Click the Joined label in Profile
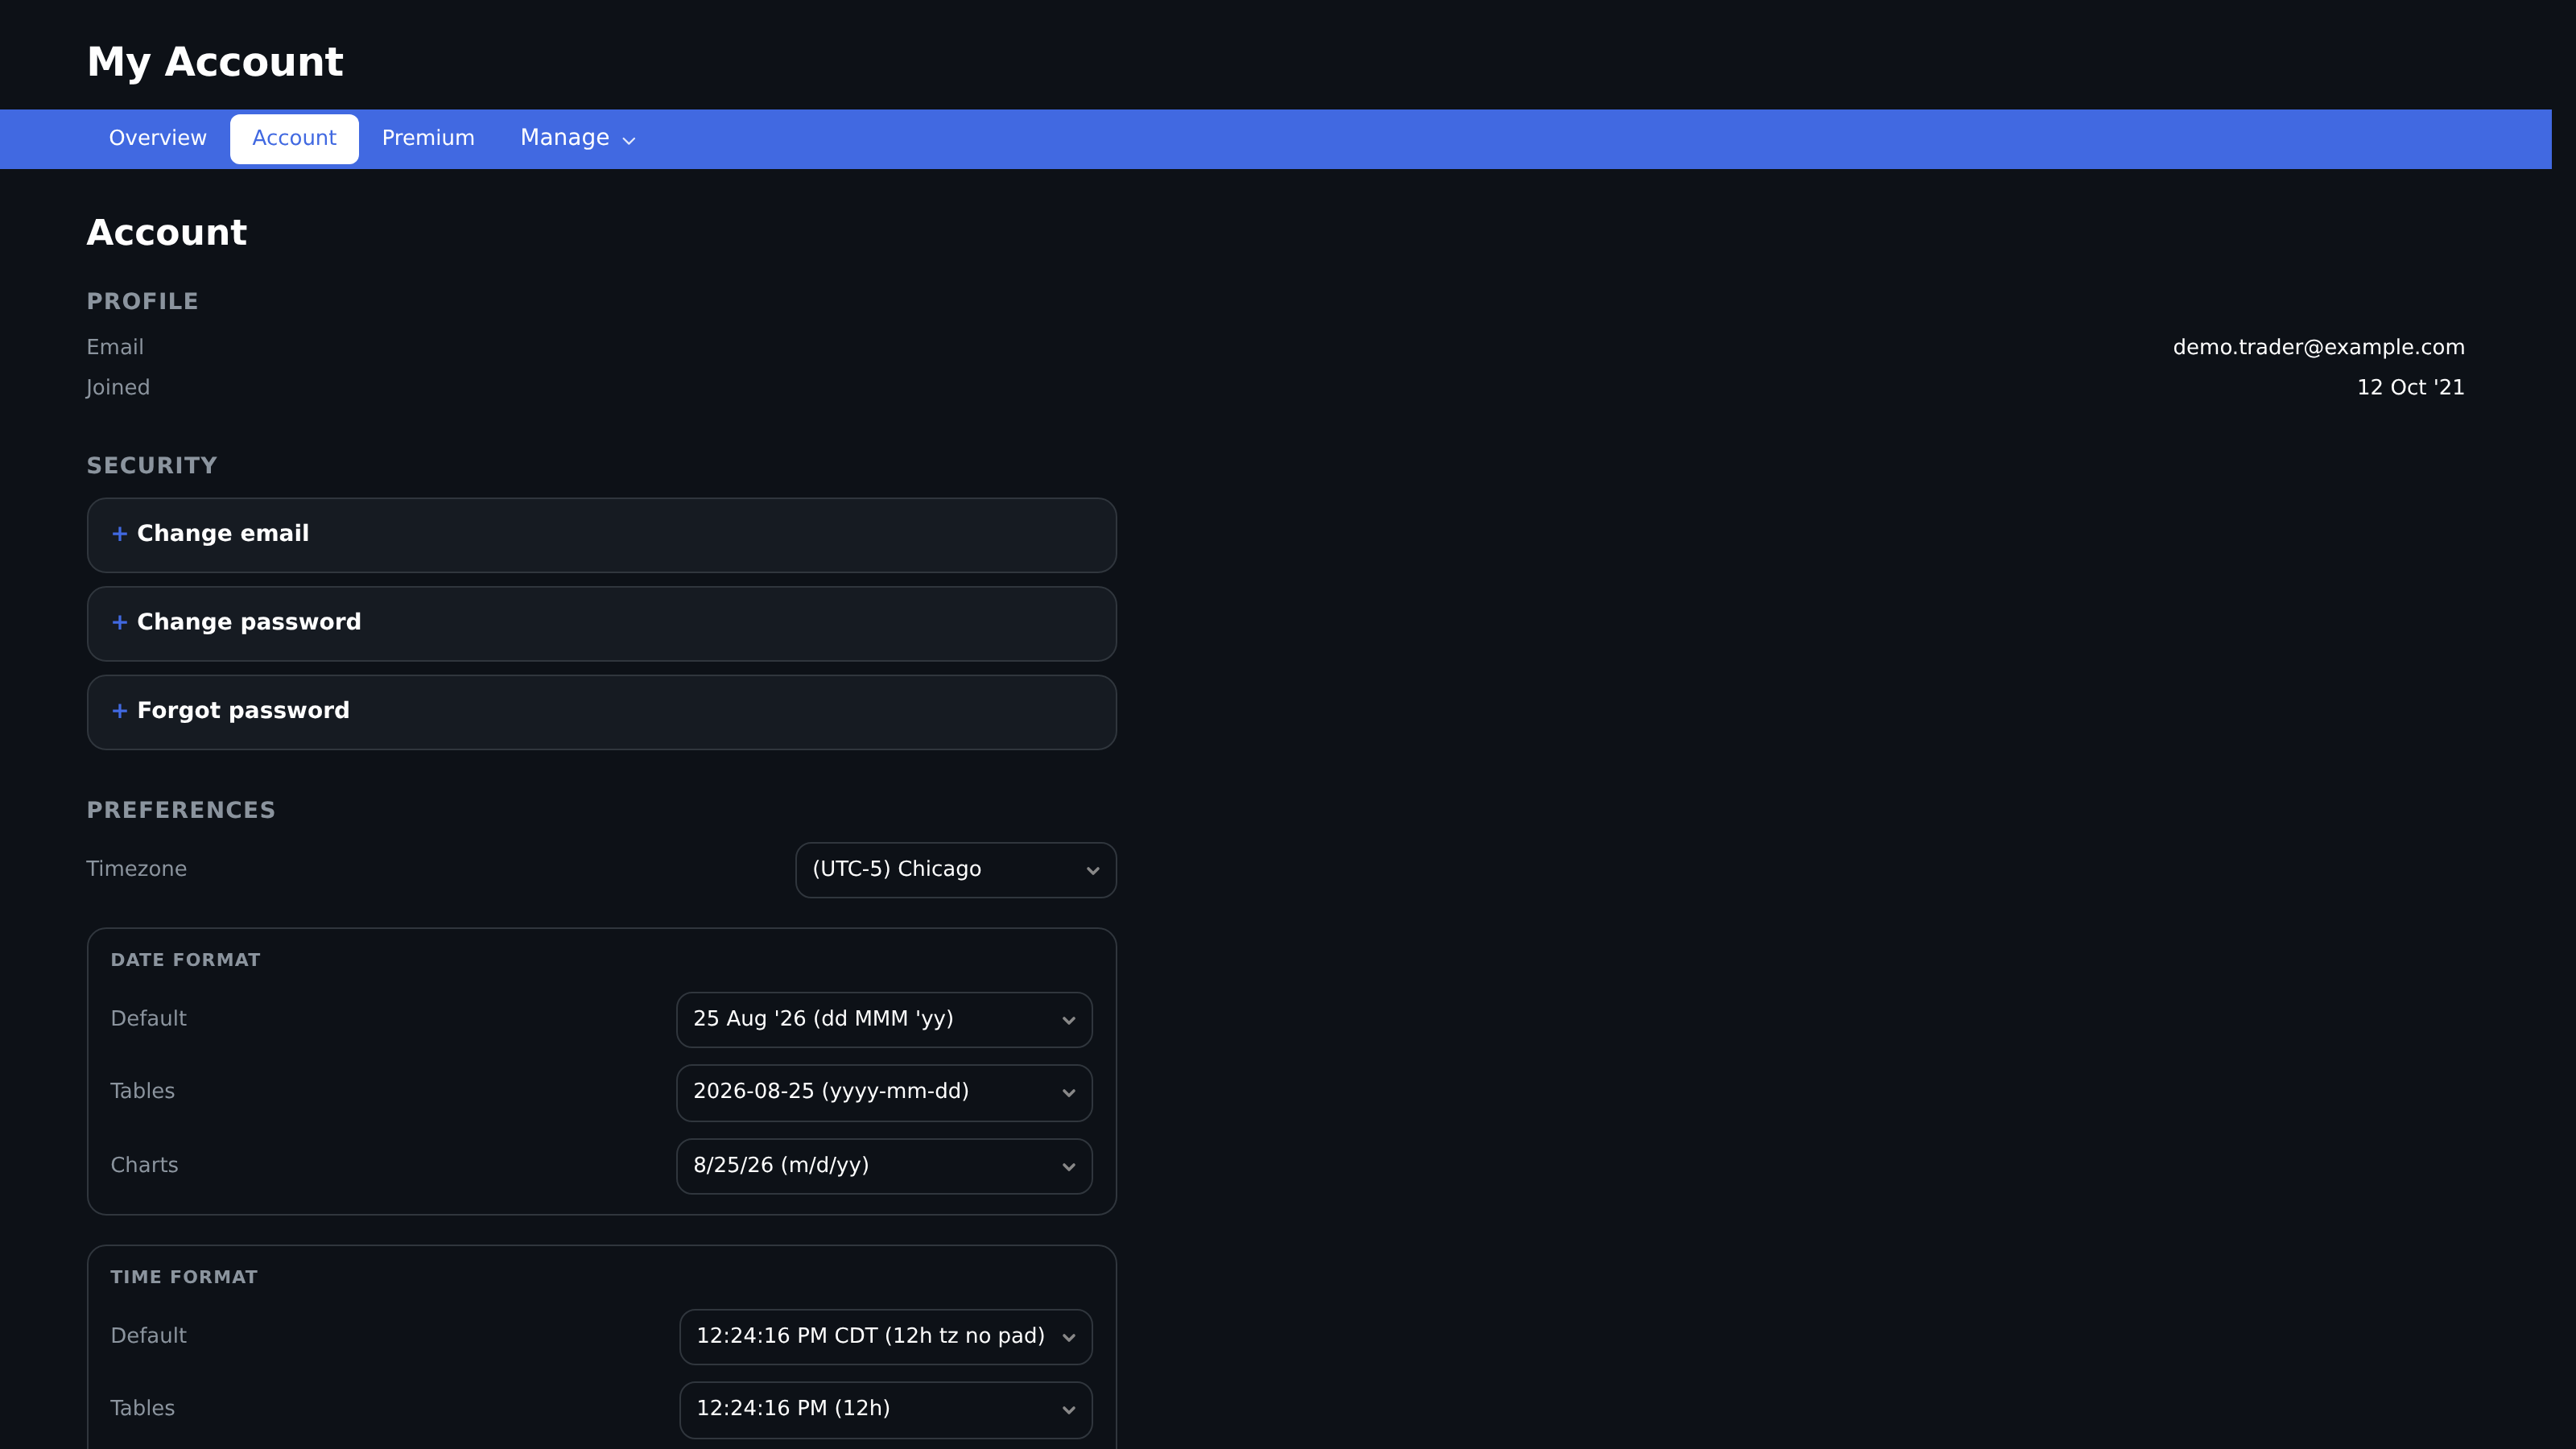The image size is (2576, 1449). (x=118, y=388)
